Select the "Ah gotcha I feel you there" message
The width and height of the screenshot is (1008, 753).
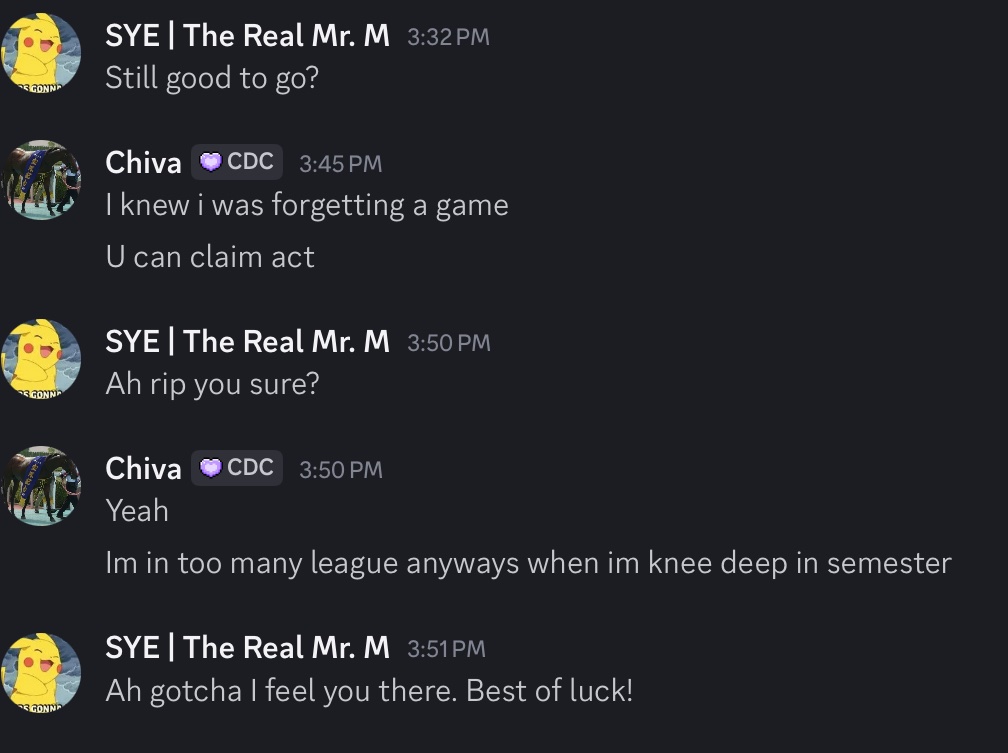click(369, 691)
